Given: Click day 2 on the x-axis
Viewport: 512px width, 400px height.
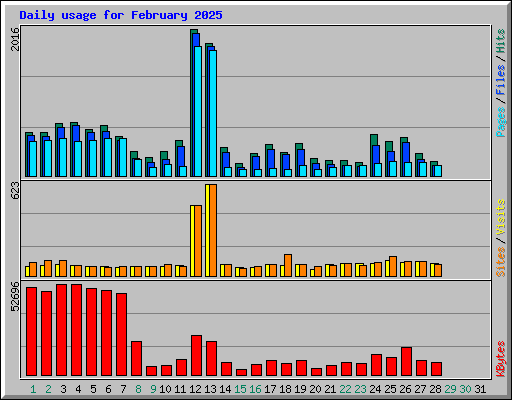Looking at the screenshot, I should click(48, 389).
